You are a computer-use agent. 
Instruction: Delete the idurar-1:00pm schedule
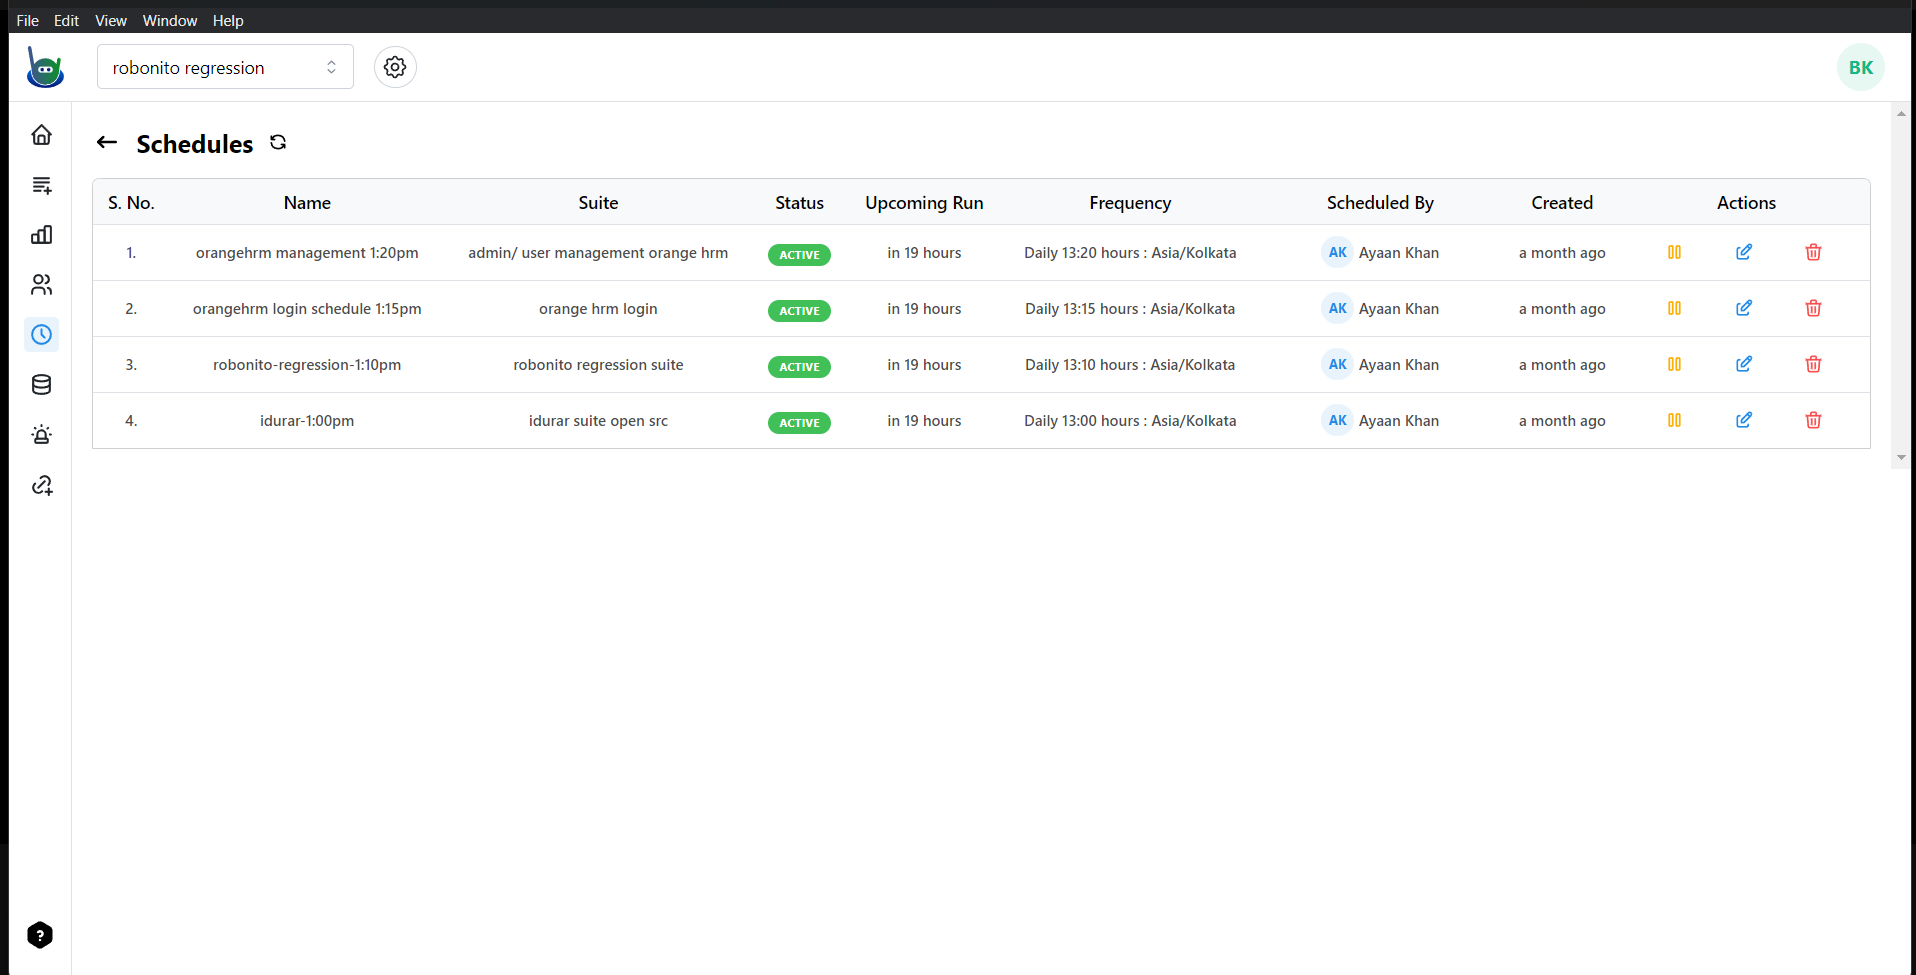(x=1813, y=420)
